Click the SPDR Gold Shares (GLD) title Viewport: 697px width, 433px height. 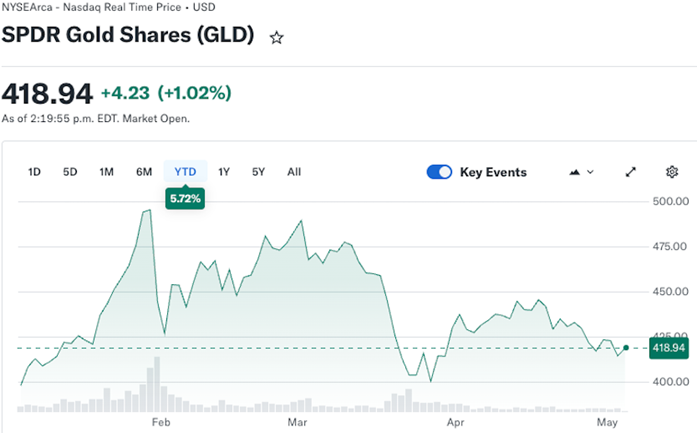128,35
